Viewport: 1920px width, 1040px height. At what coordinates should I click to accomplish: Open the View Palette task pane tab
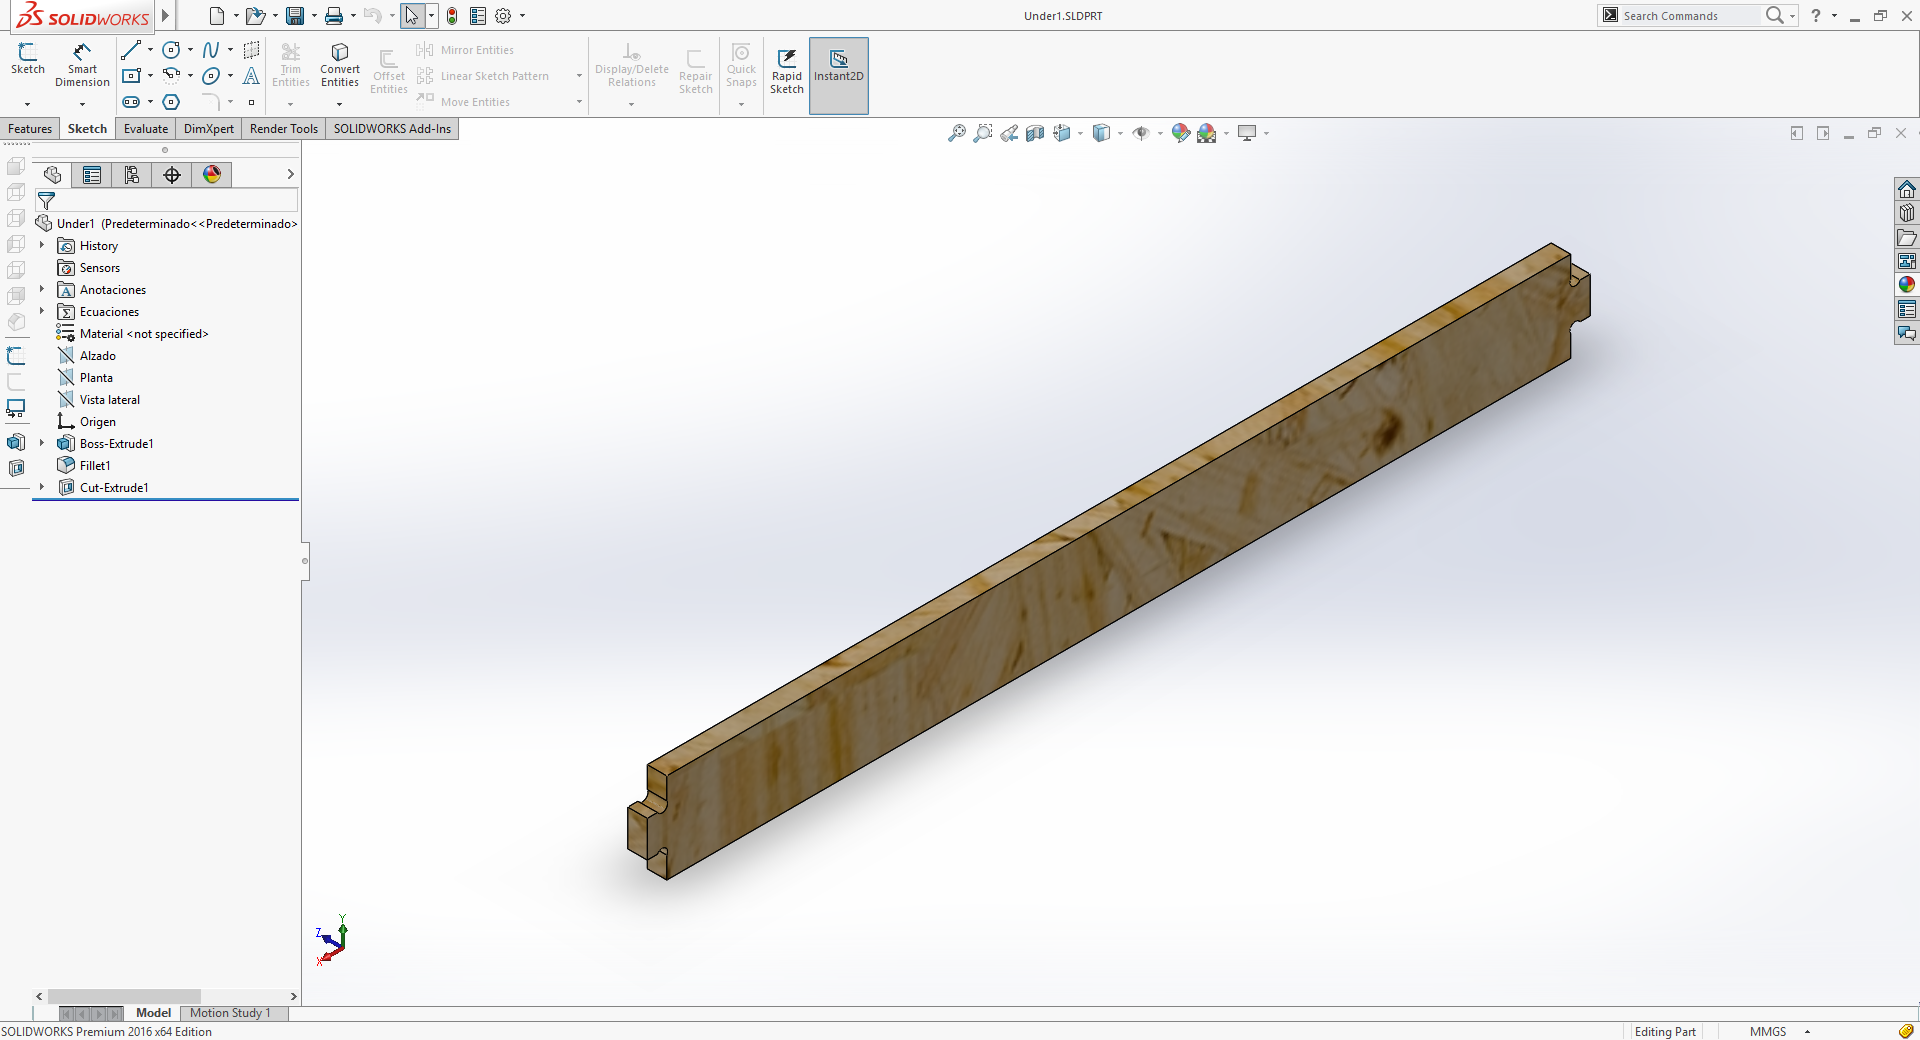(1907, 261)
